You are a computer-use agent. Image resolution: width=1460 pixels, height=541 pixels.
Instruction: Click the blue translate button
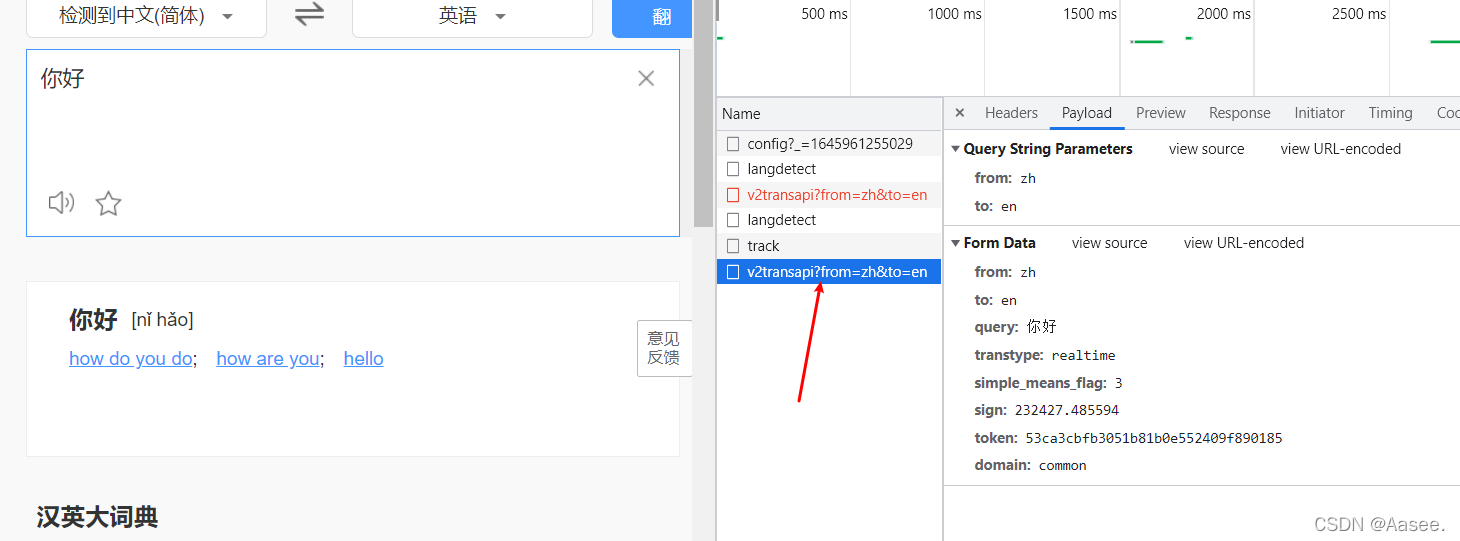tap(652, 18)
